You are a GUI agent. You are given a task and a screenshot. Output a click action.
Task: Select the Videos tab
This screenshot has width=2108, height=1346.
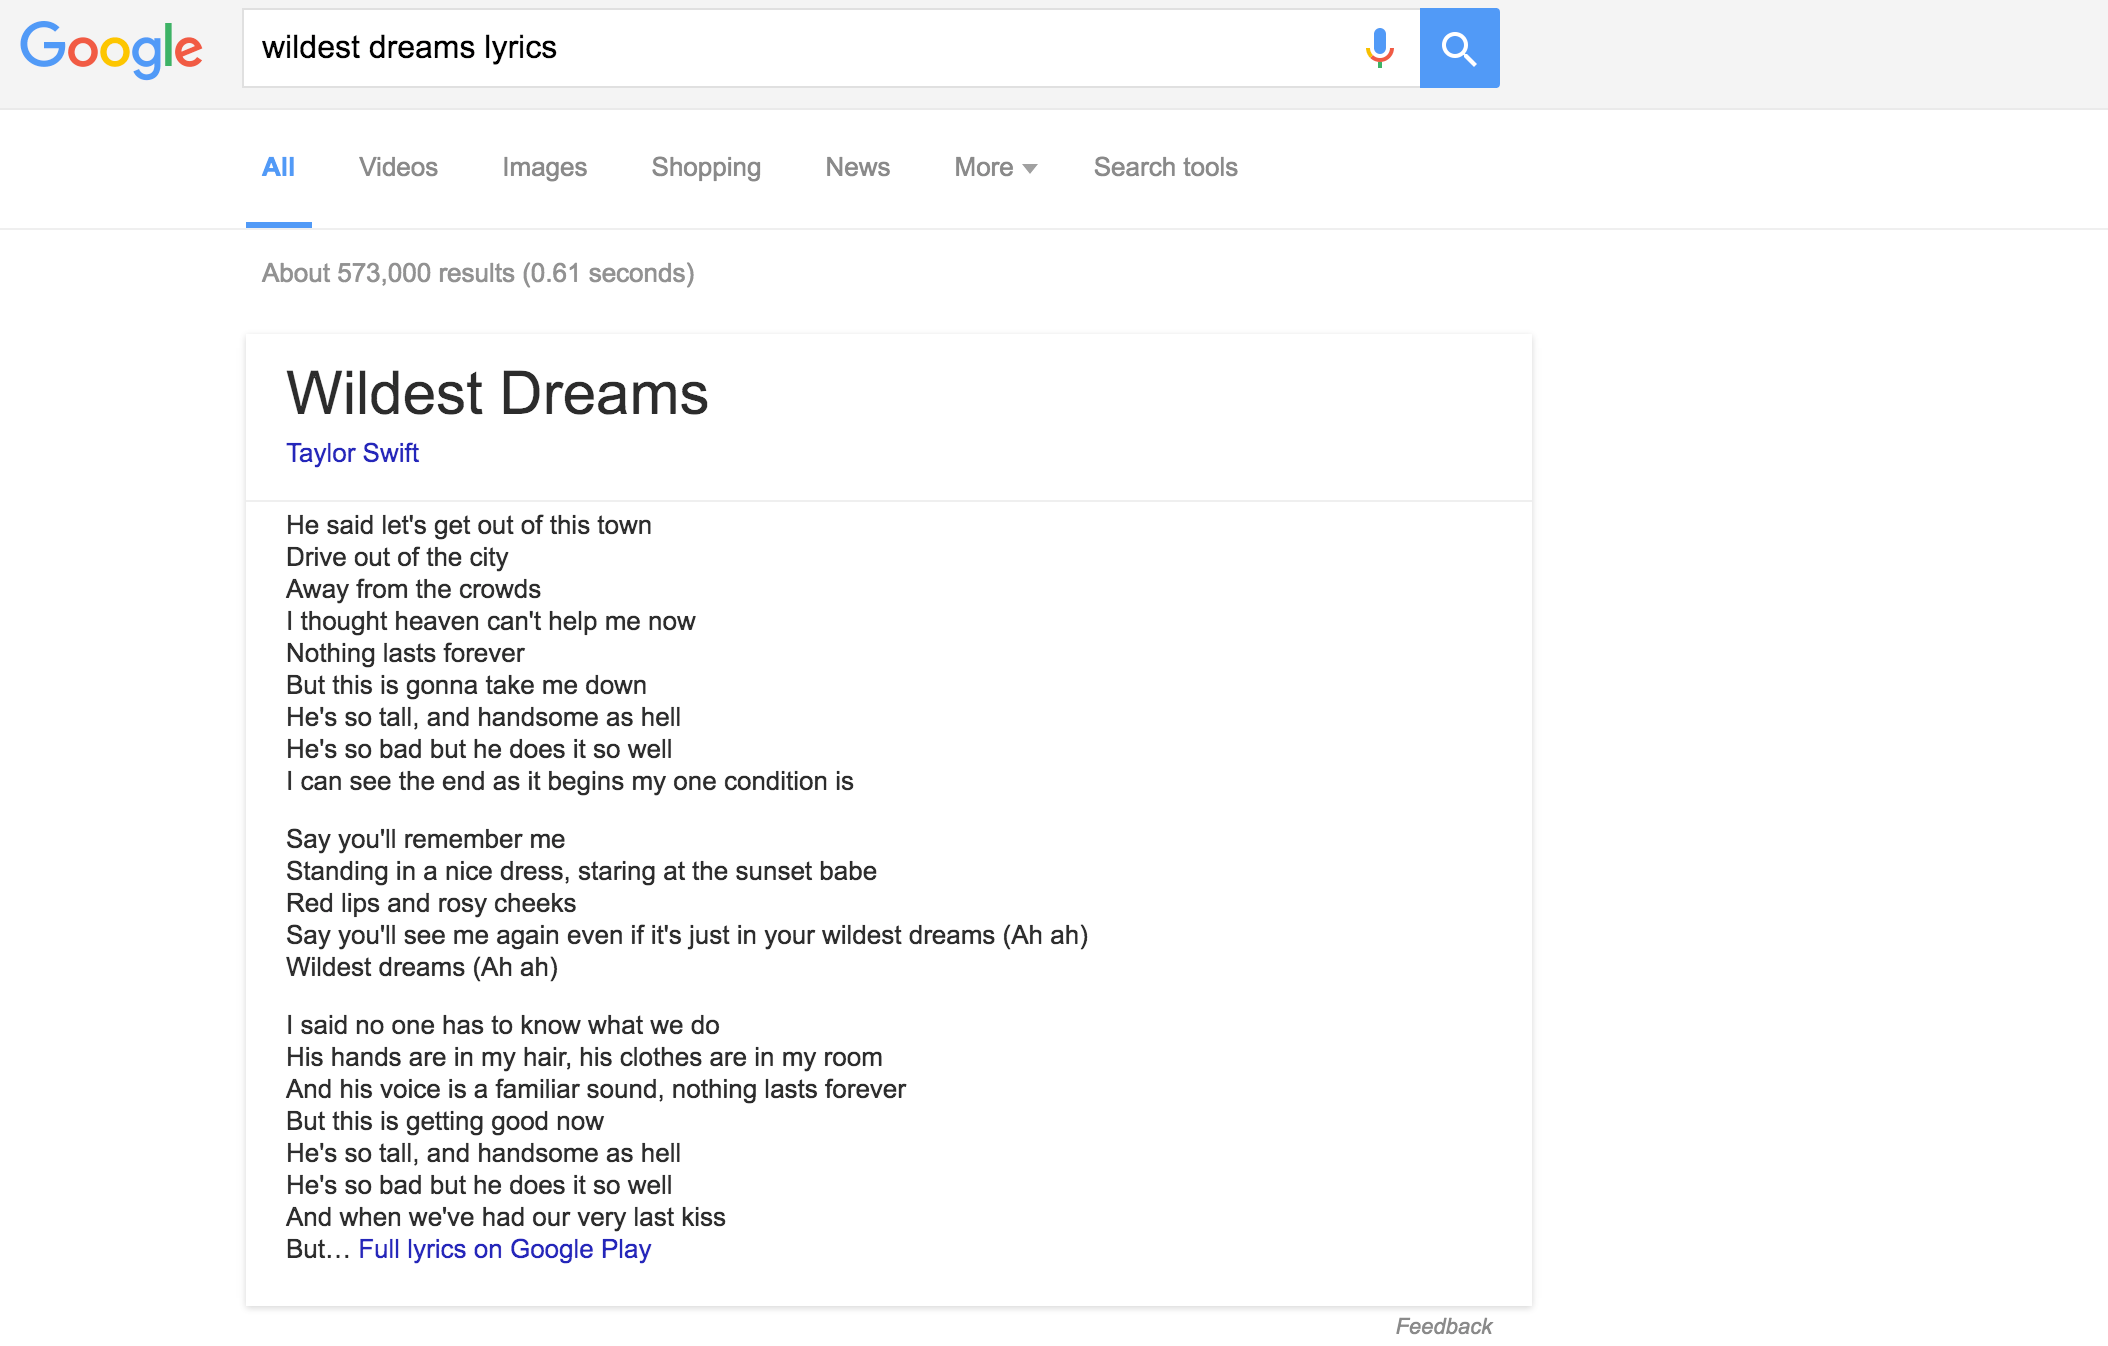397,167
